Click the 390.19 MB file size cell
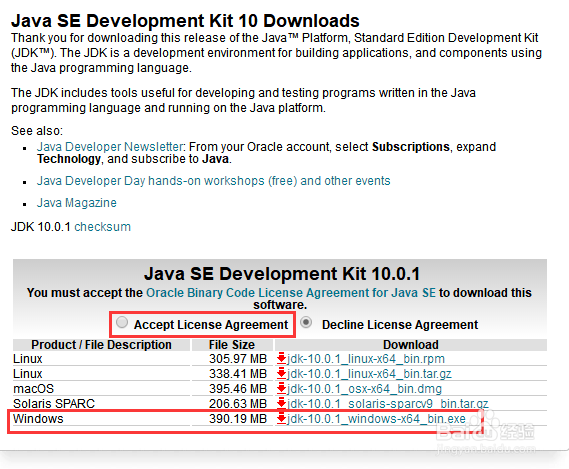Viewport: 569px width, 469px height. [238, 419]
